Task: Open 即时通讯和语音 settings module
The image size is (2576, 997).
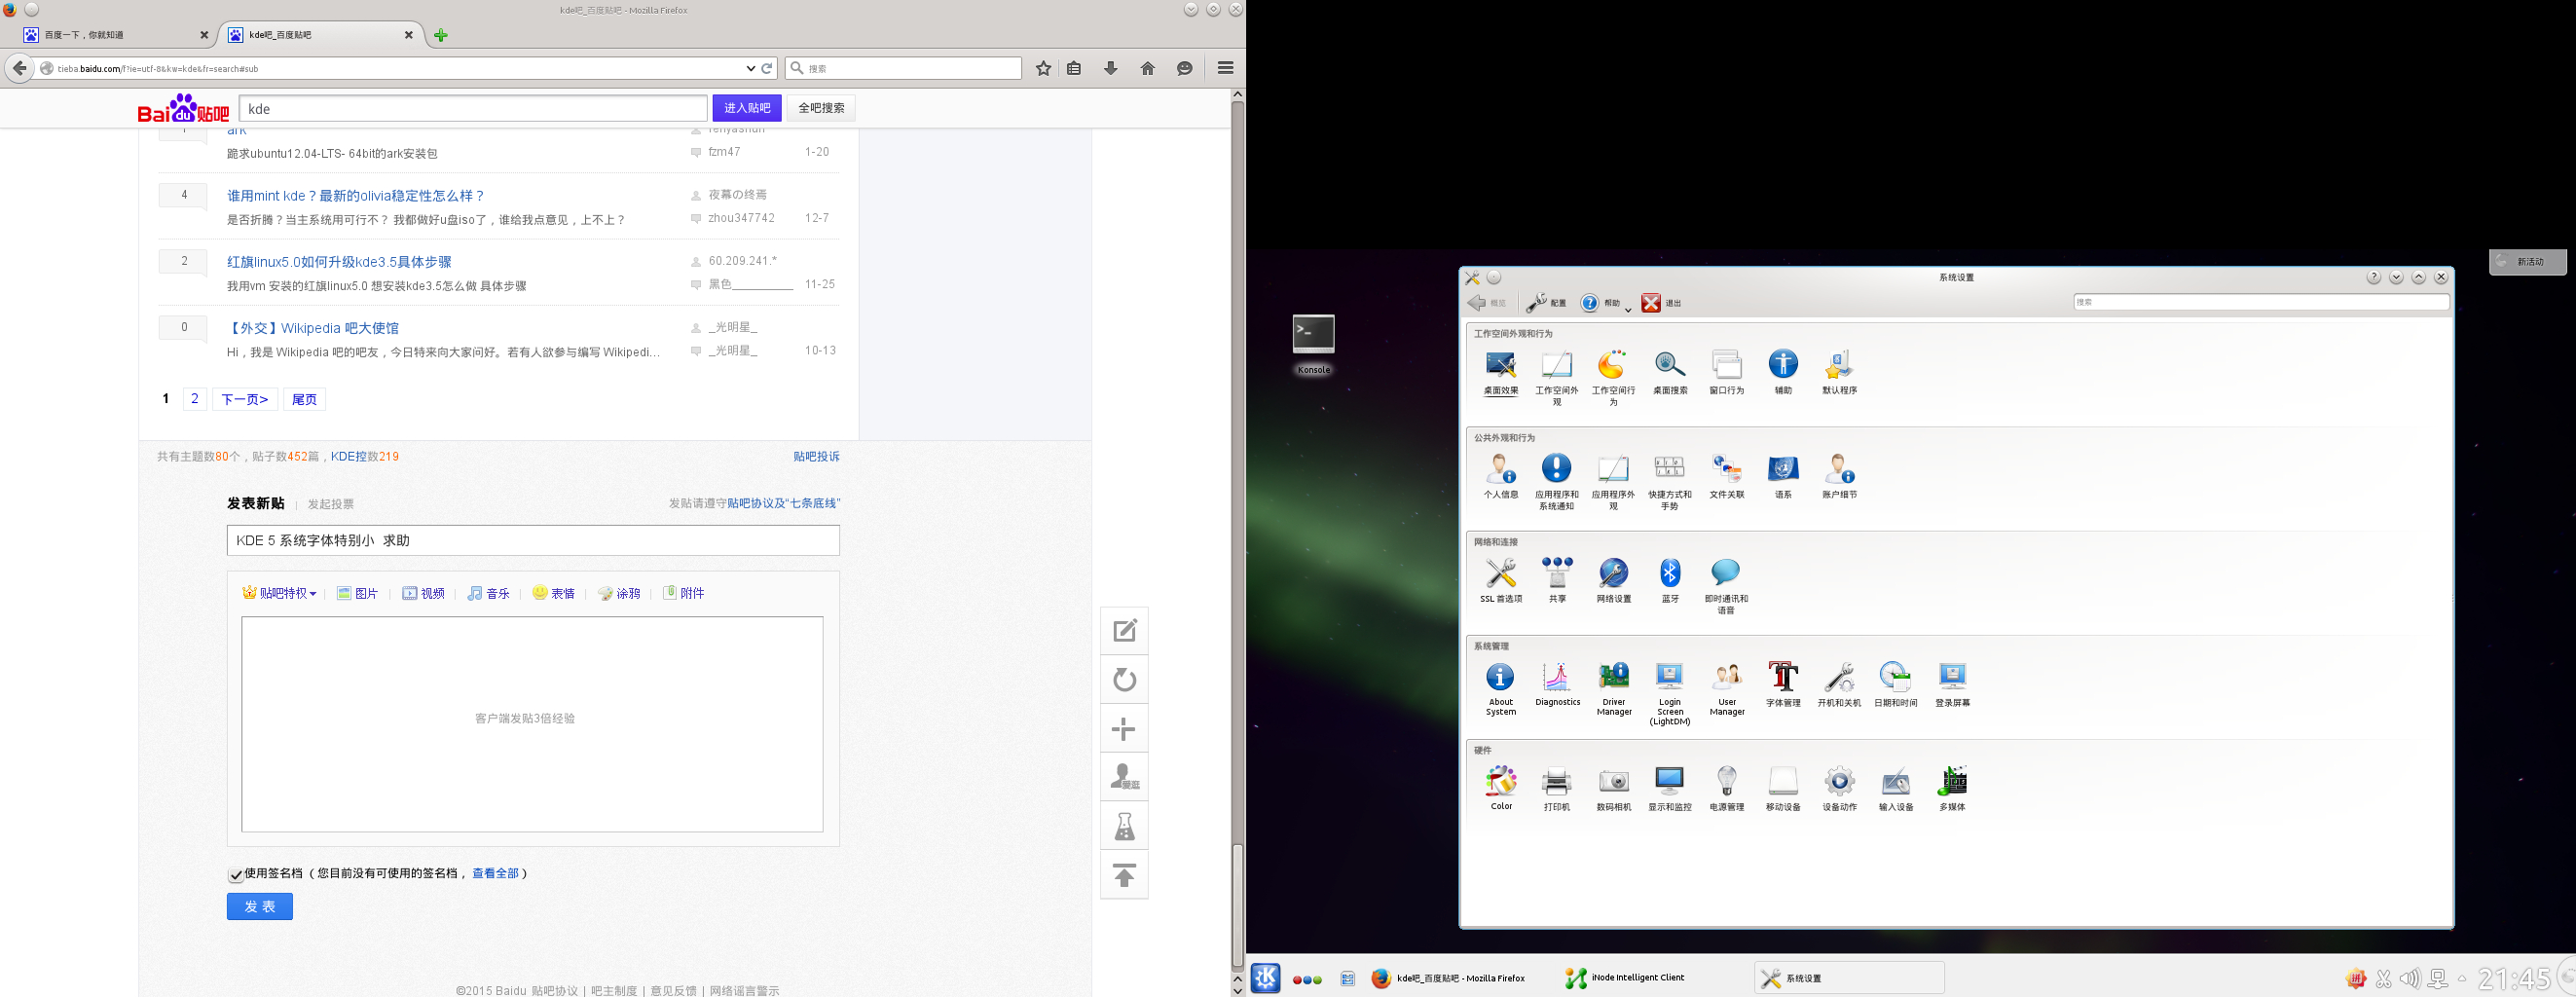Action: [1726, 586]
